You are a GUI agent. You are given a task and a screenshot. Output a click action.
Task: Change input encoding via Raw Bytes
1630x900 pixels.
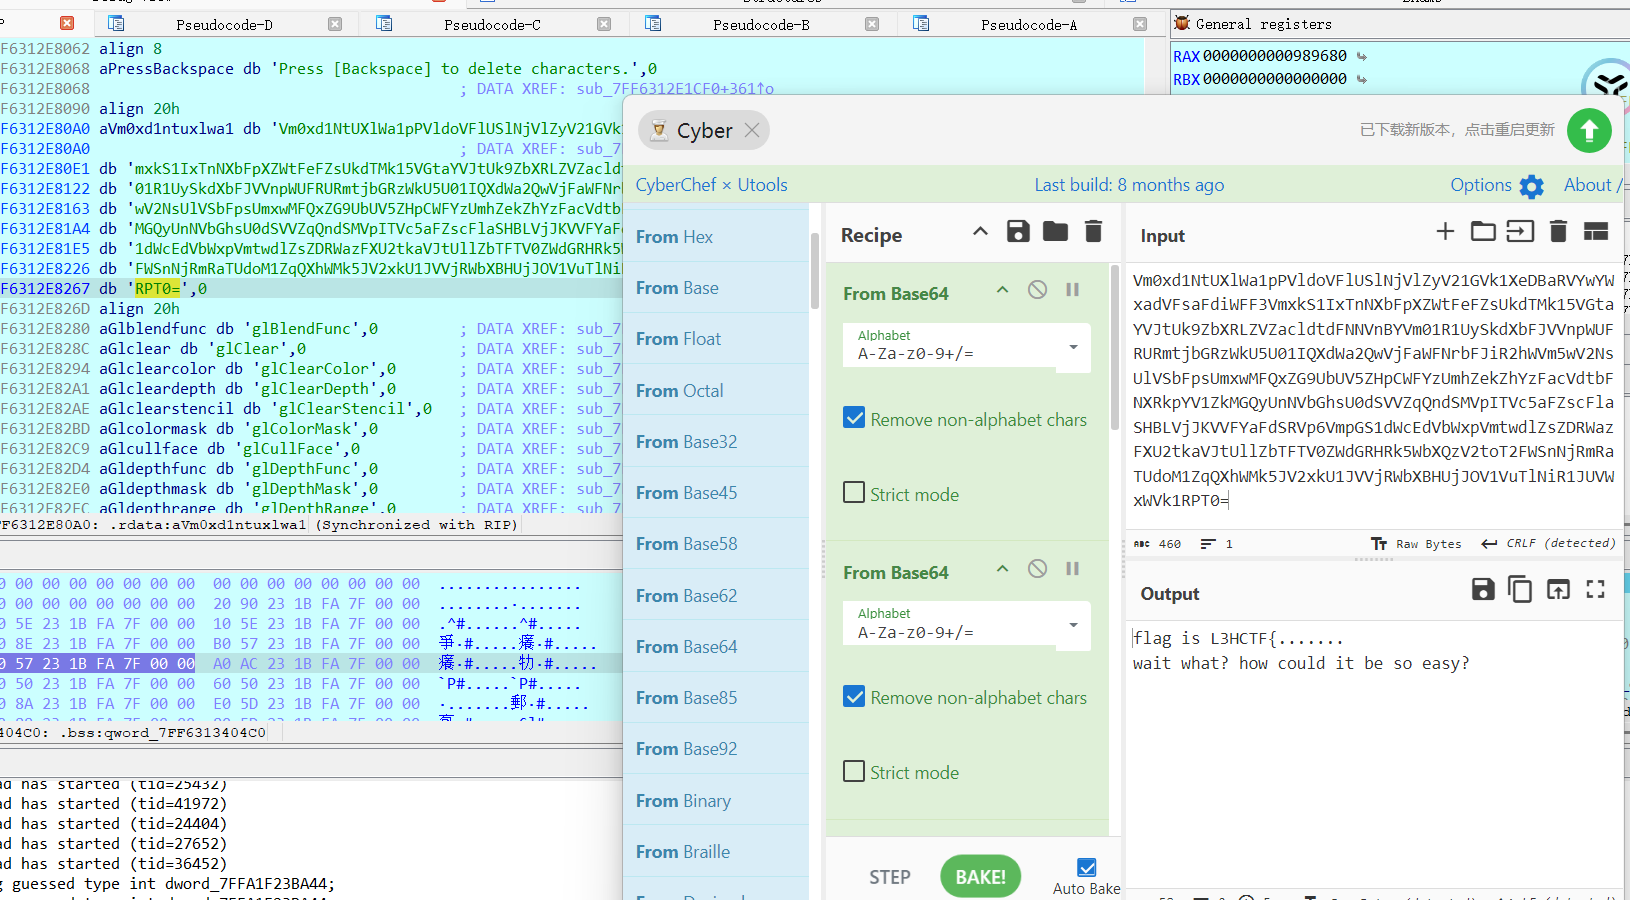coord(1417,544)
